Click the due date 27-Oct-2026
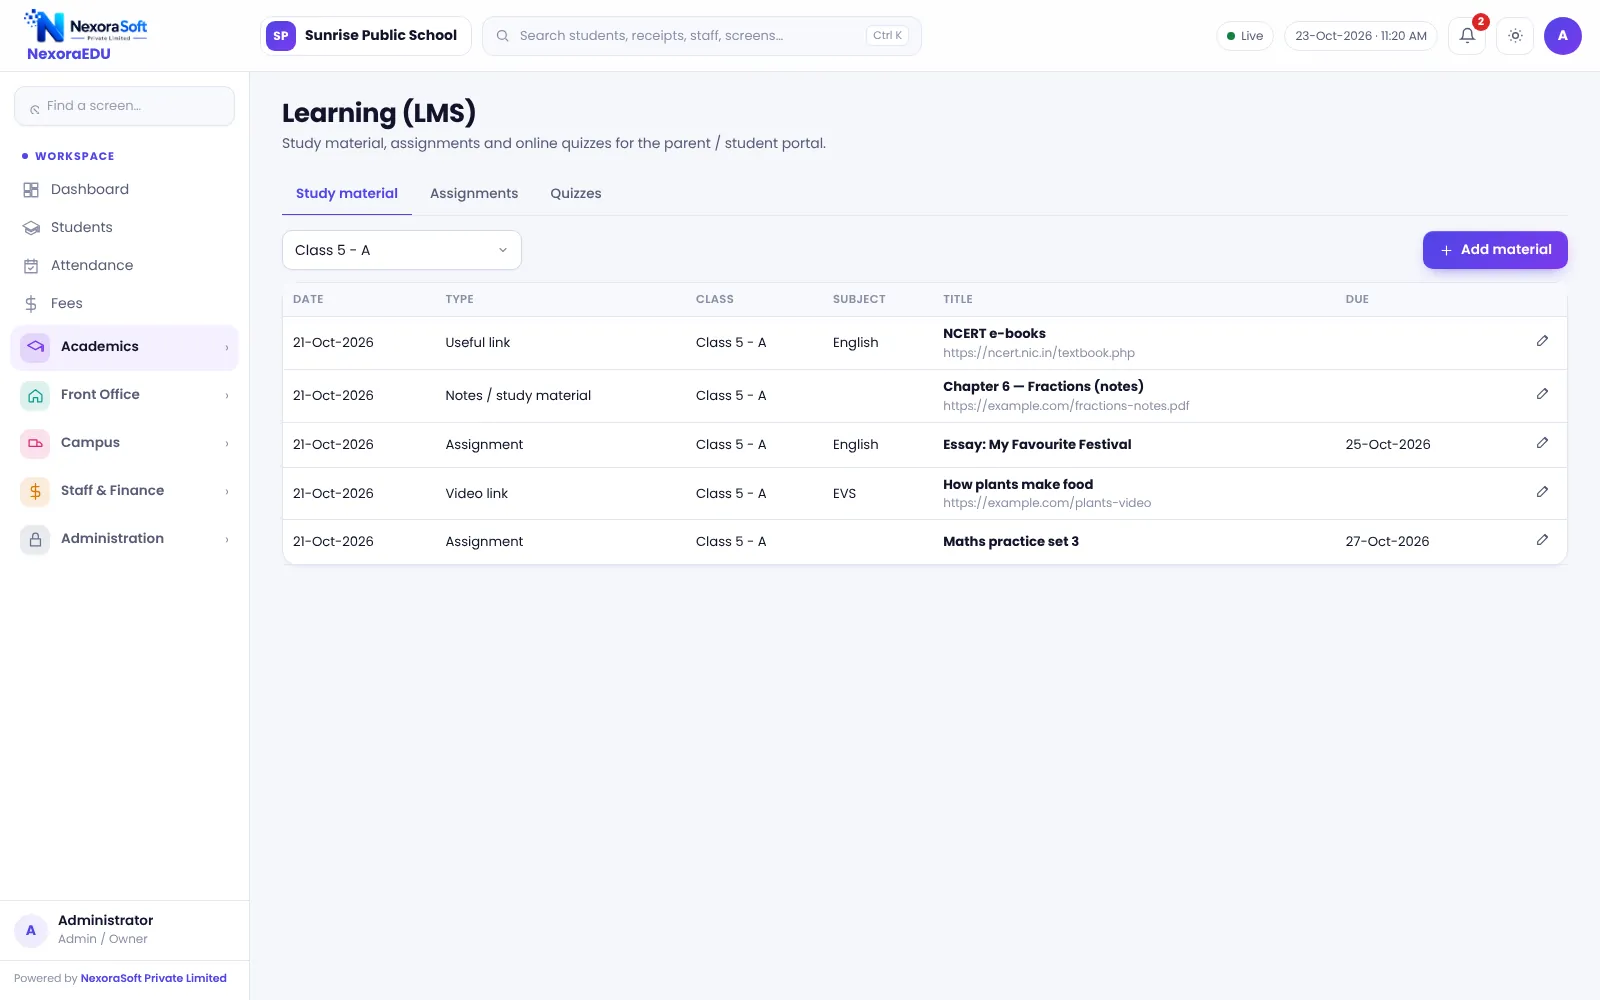The image size is (1600, 1000). (x=1387, y=542)
